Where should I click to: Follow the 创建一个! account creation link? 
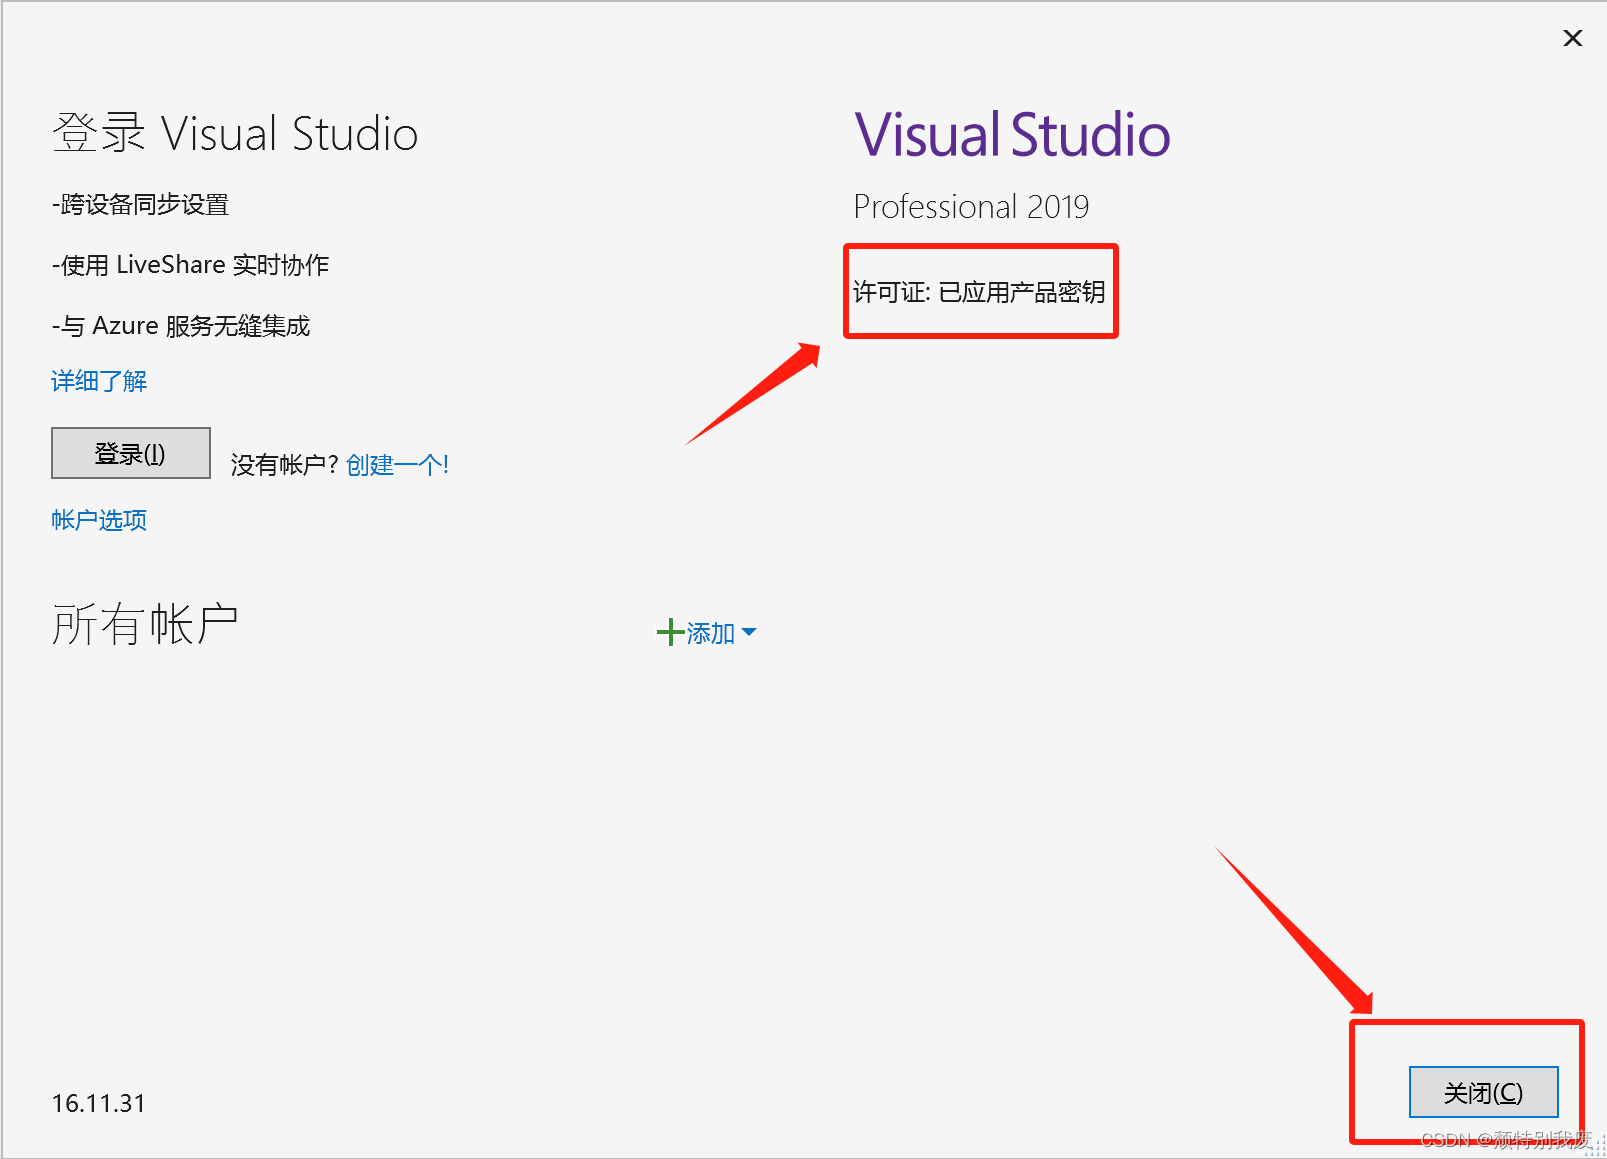point(397,465)
